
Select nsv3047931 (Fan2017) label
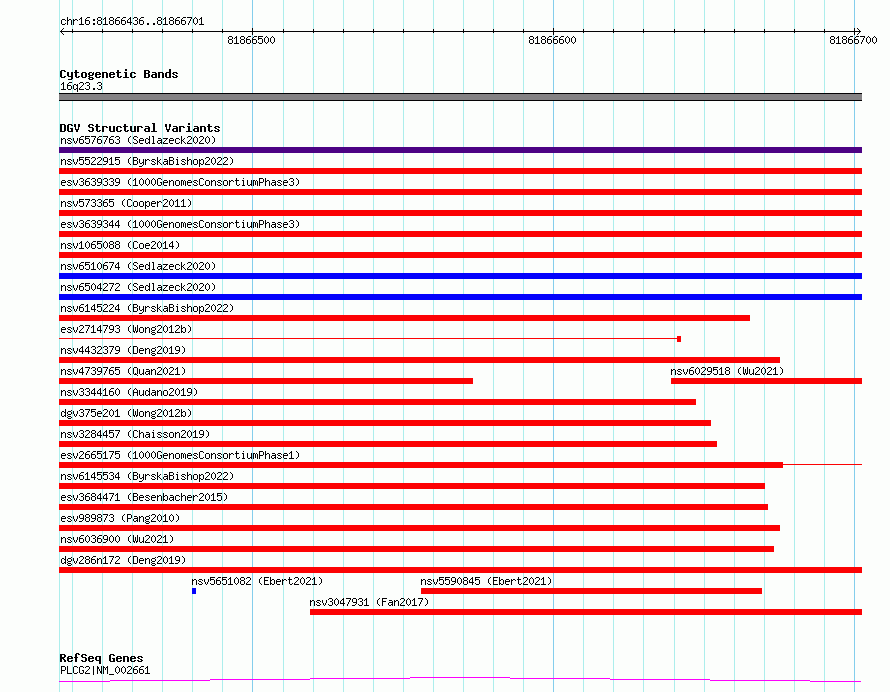369,602
